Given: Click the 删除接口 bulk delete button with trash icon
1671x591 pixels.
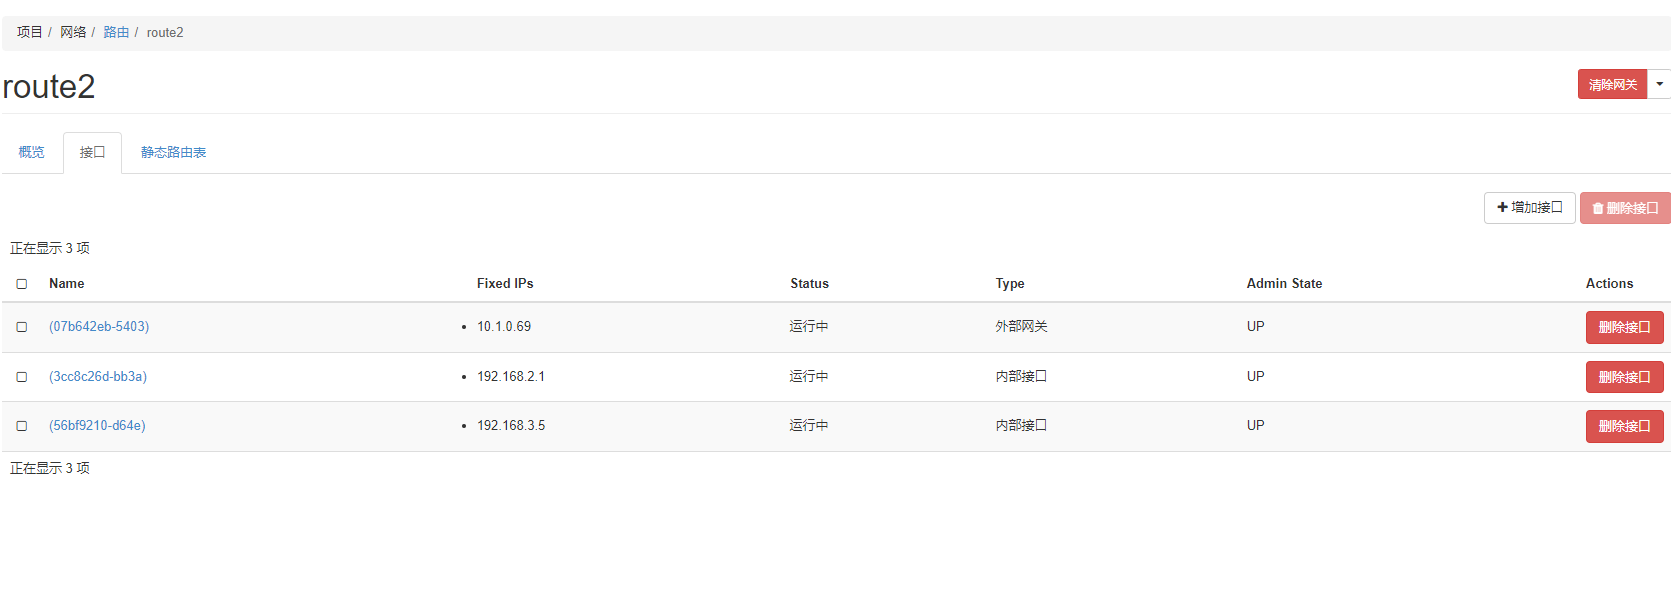Looking at the screenshot, I should coord(1624,208).
